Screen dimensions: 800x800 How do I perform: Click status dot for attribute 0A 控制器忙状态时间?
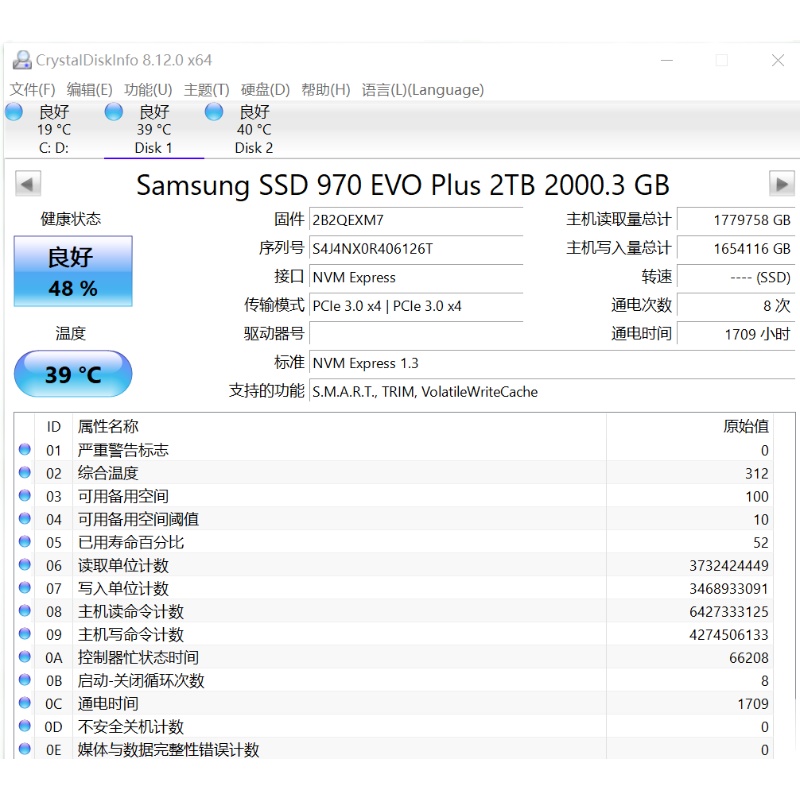coord(24,657)
